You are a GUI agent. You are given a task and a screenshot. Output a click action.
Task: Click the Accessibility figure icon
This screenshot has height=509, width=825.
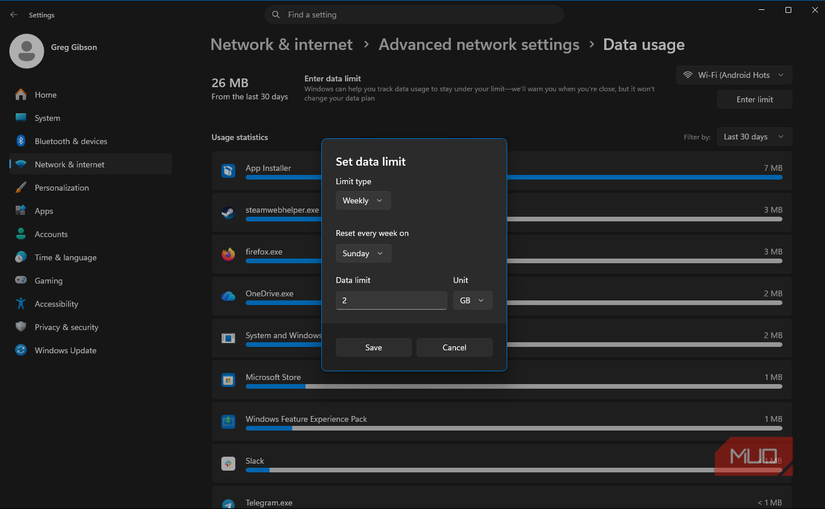(x=21, y=303)
